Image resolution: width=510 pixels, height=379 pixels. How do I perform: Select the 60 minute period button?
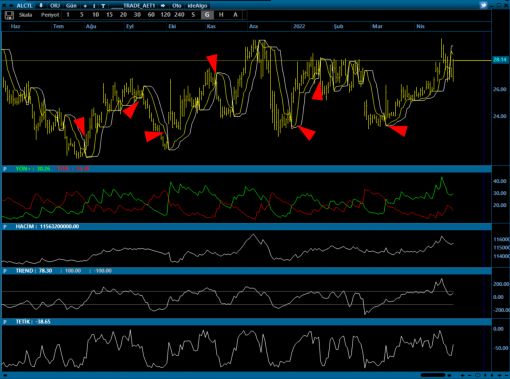point(151,15)
